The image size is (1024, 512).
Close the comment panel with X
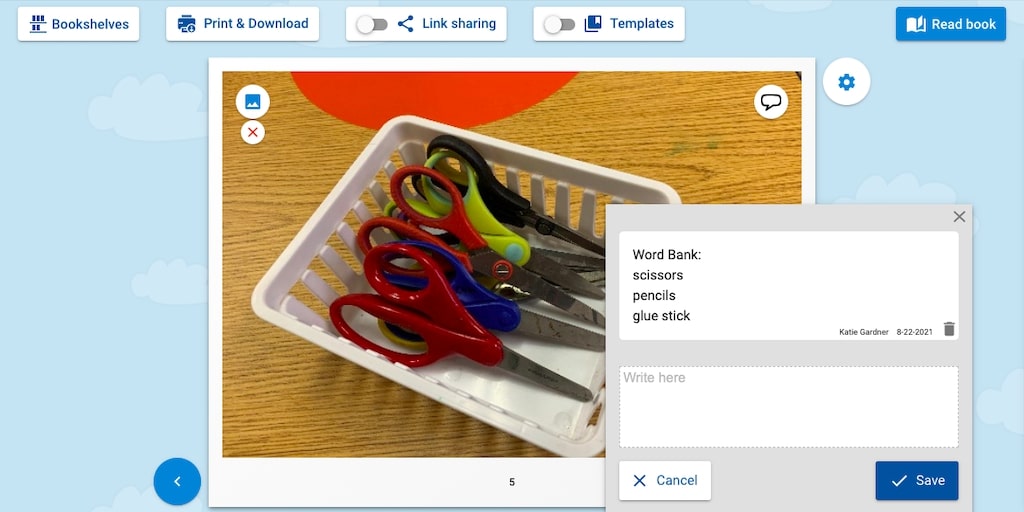coord(959,217)
